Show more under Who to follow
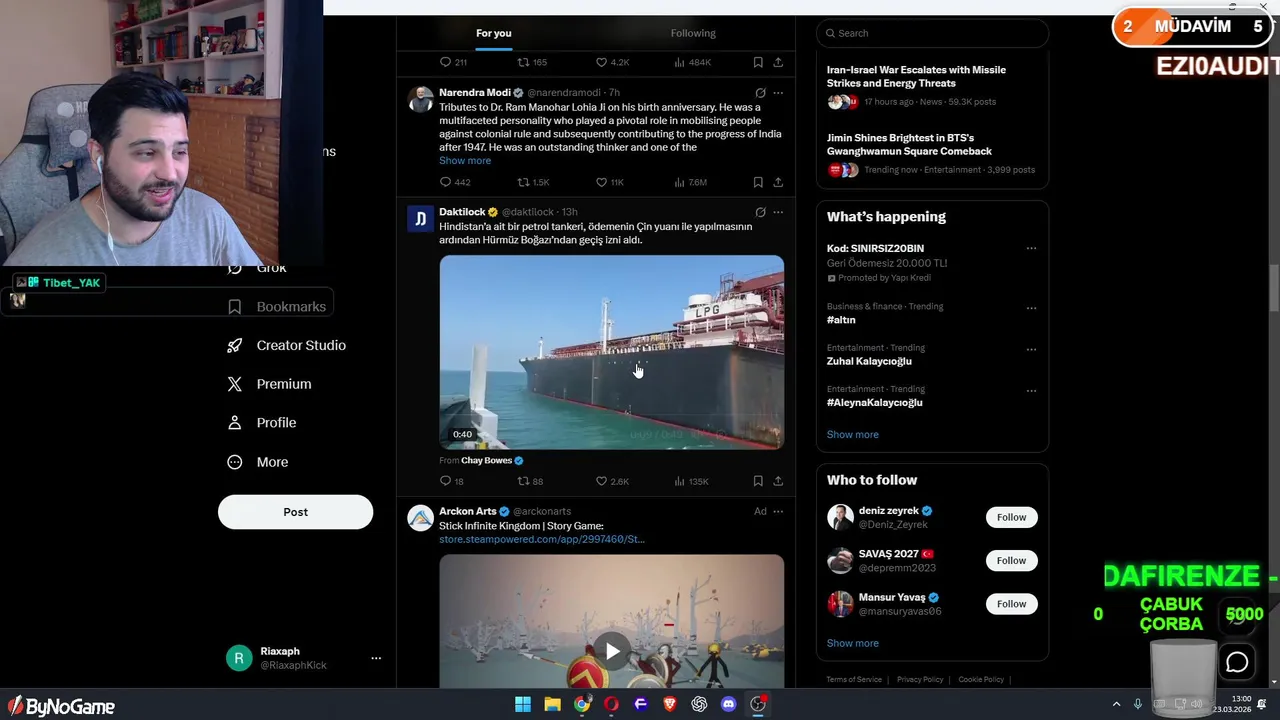 (853, 643)
